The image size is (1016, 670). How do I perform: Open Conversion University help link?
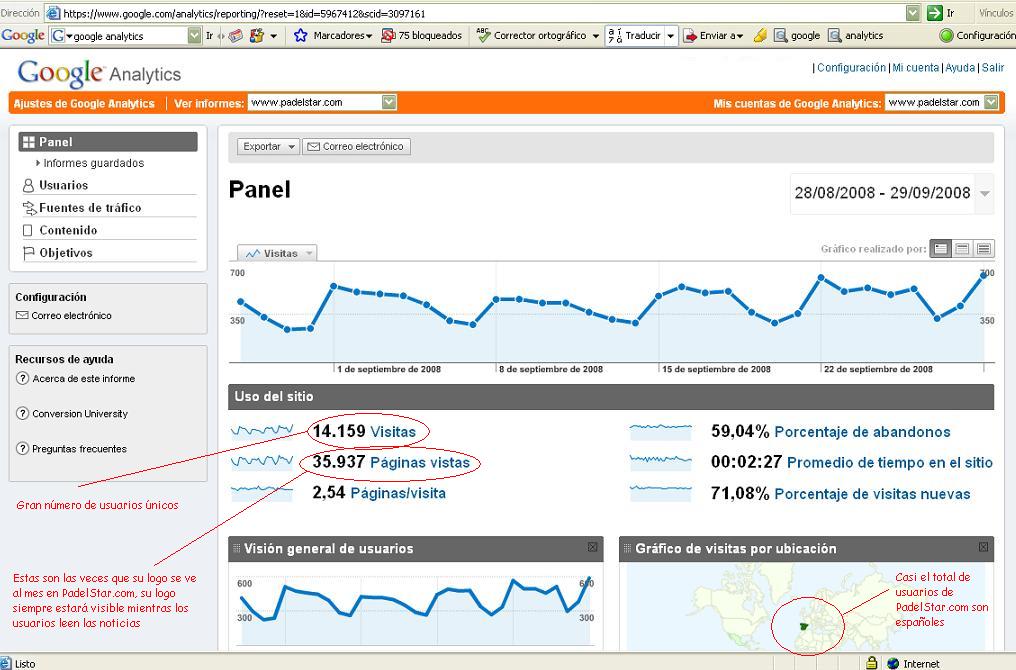pyautogui.click(x=80, y=413)
